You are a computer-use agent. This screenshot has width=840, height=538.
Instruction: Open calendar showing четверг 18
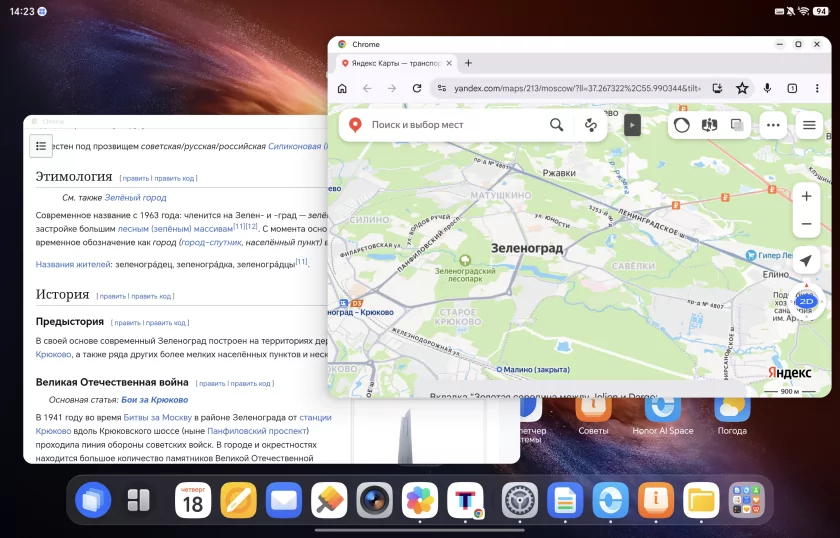click(193, 500)
